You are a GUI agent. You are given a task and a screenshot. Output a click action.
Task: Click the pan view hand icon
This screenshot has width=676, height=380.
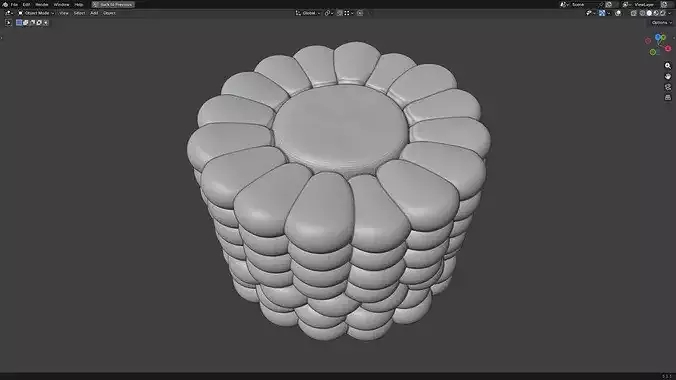click(668, 76)
